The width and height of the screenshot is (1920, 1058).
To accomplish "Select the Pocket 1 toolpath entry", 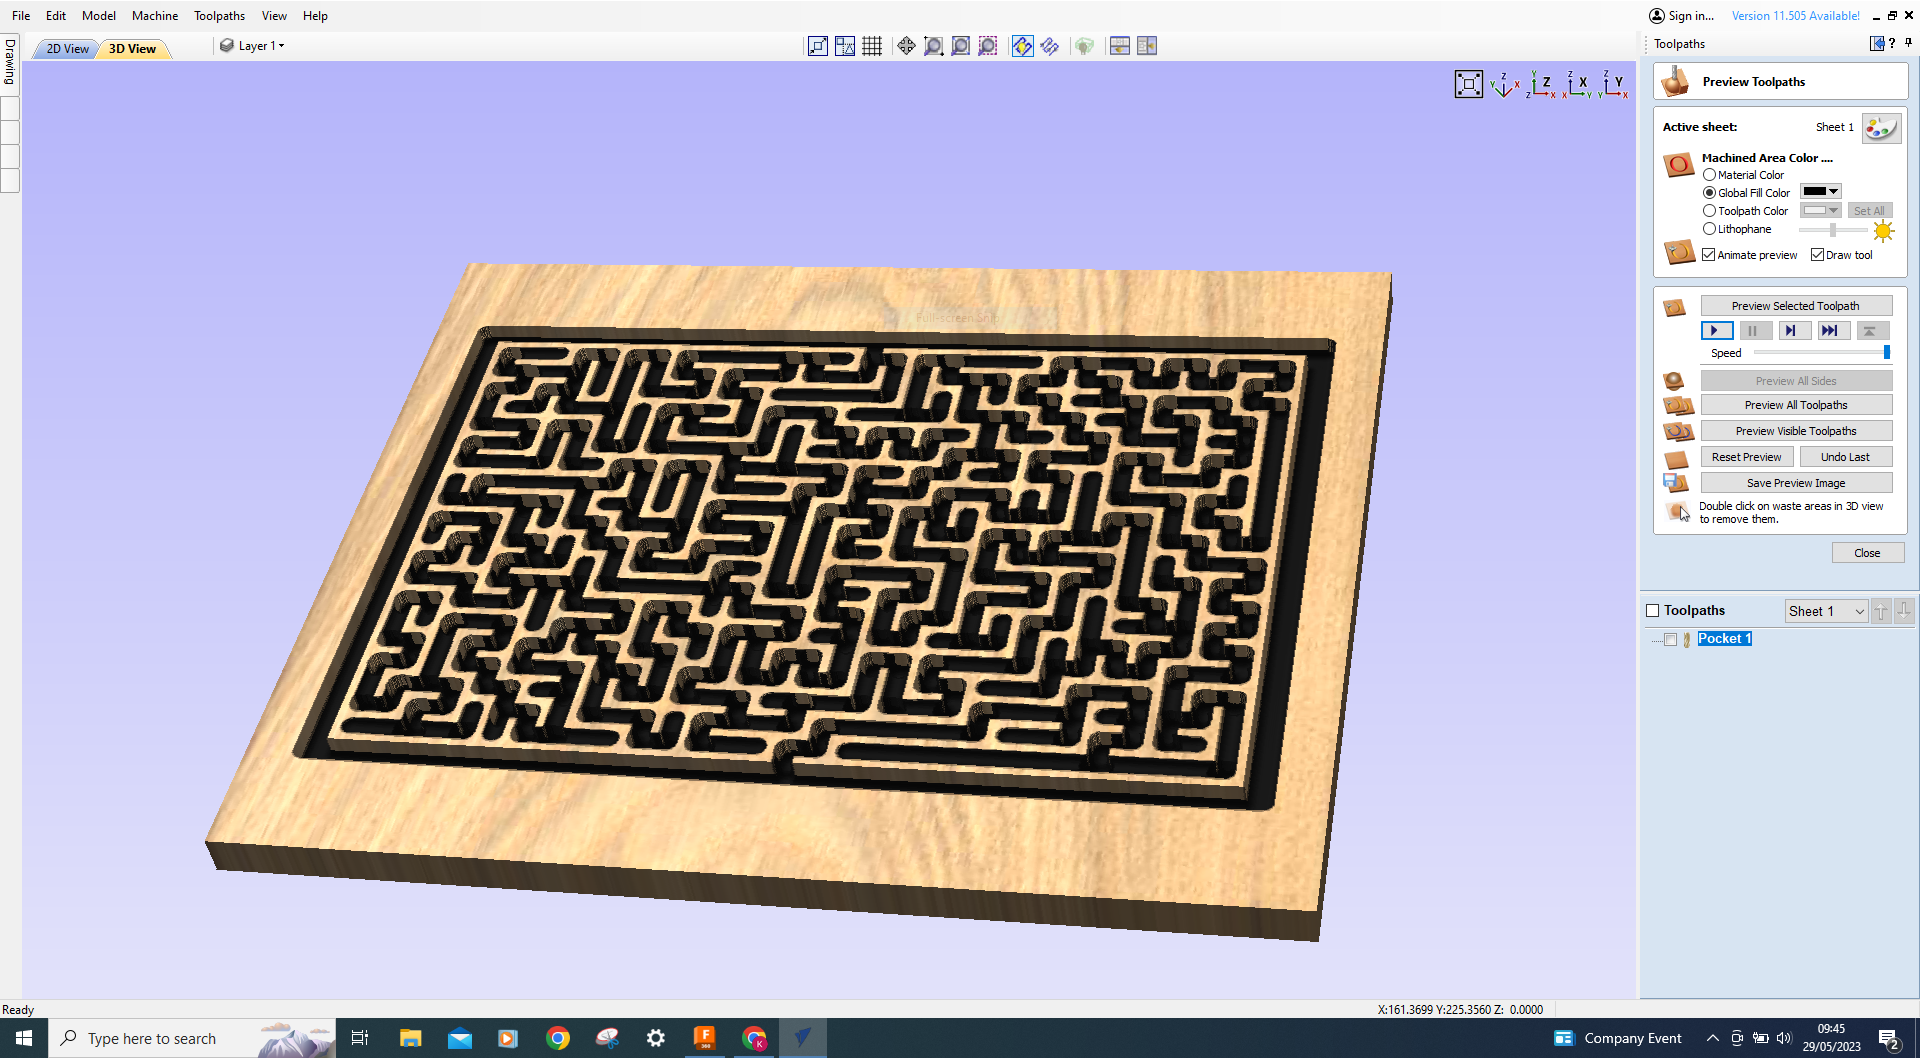I will tap(1724, 638).
